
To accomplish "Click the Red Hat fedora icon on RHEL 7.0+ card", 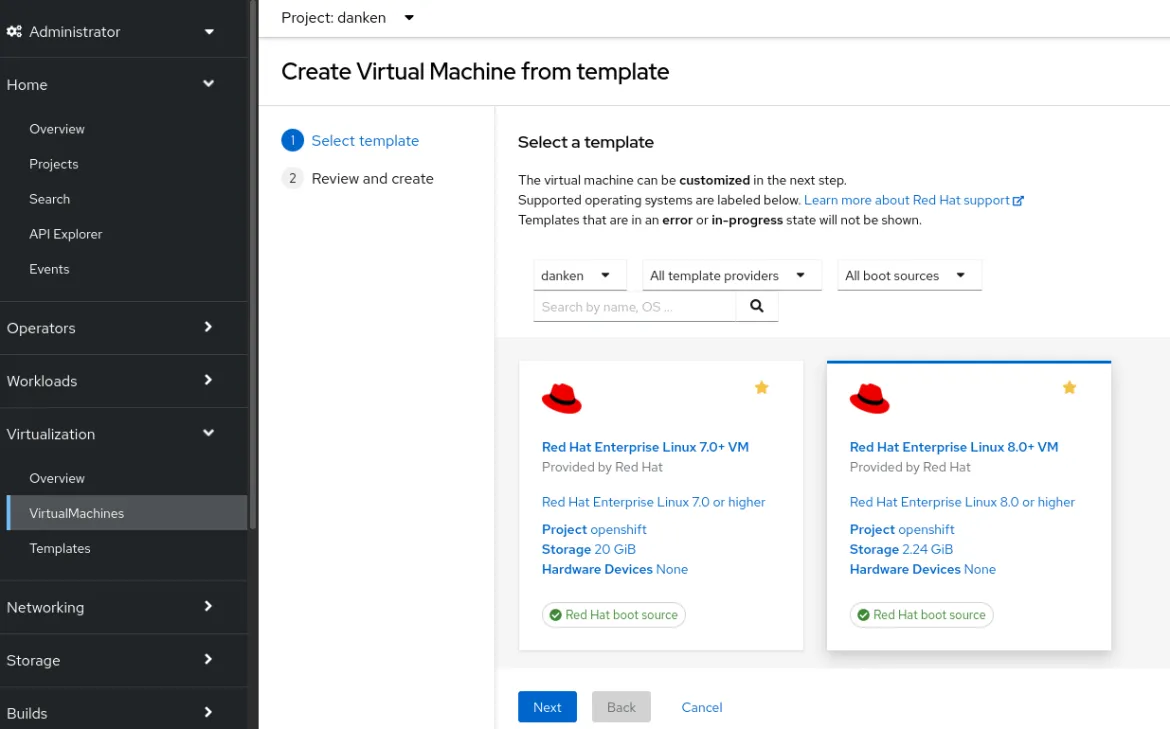I will tap(562, 398).
